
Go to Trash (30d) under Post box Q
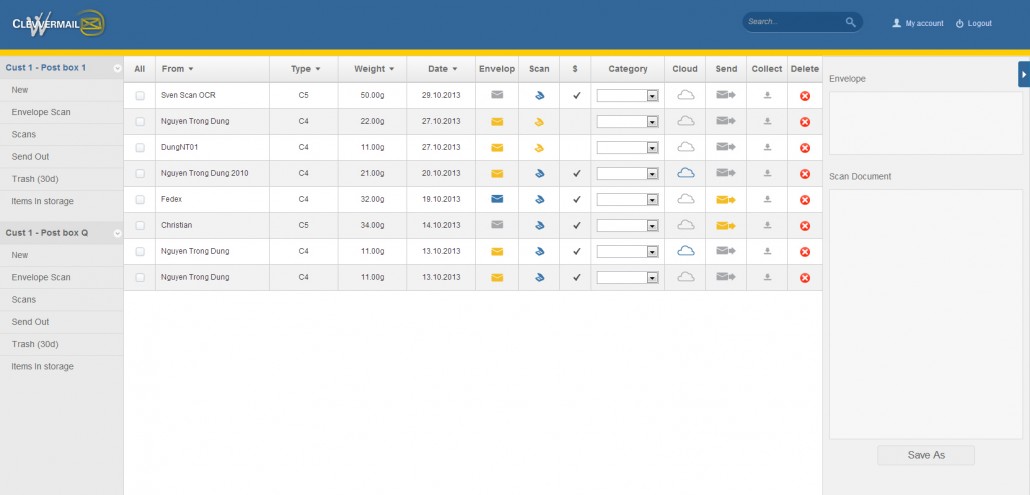[35, 344]
